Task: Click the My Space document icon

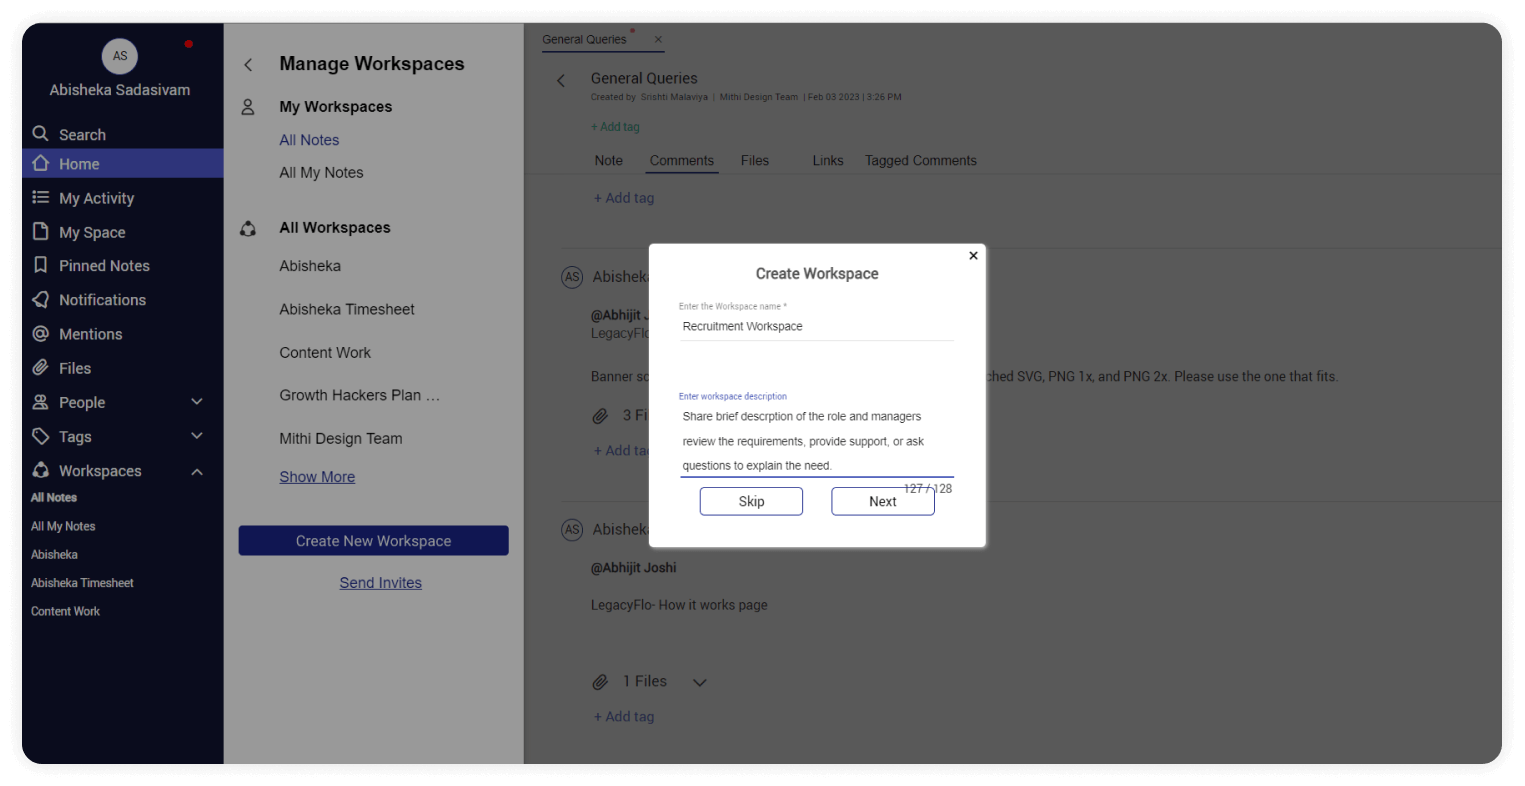Action: click(40, 232)
